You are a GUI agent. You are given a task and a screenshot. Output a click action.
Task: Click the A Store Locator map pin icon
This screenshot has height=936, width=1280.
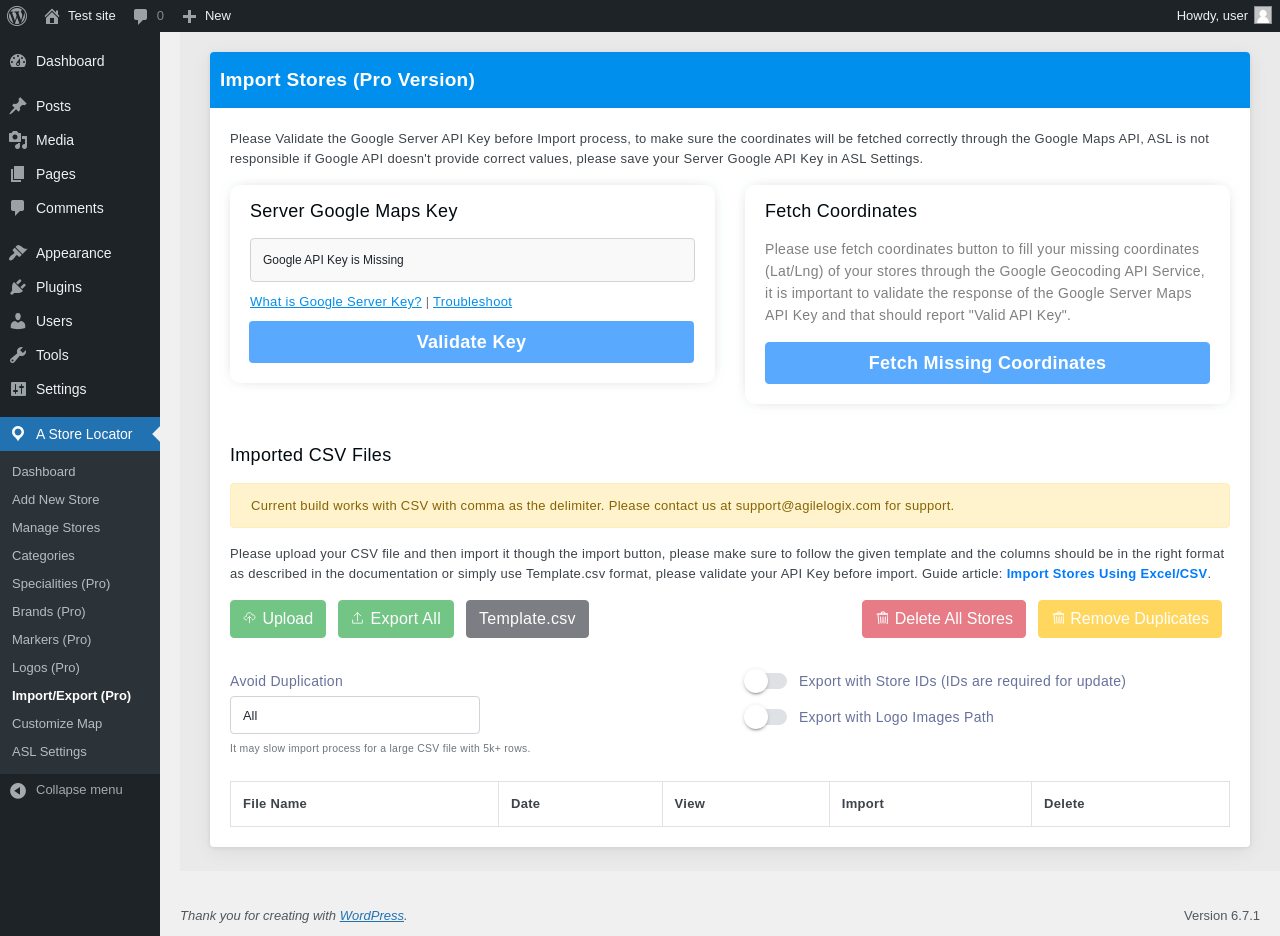point(18,434)
